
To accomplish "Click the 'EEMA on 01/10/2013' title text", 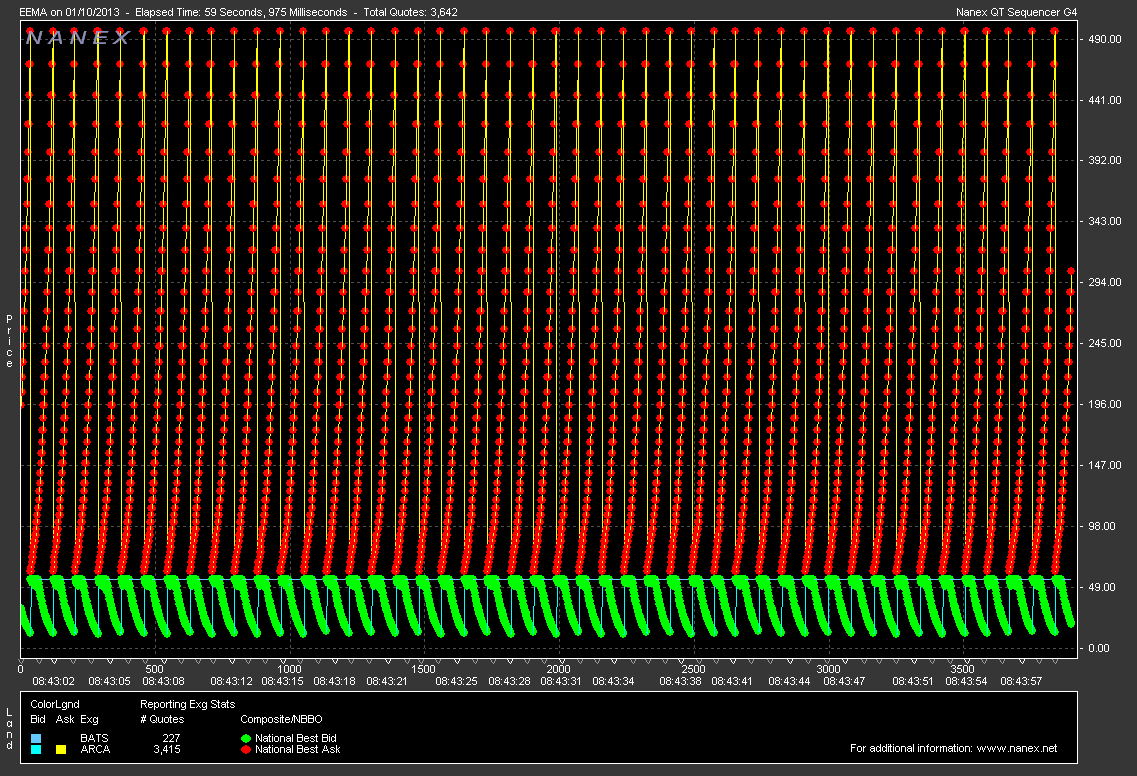I will [70, 12].
